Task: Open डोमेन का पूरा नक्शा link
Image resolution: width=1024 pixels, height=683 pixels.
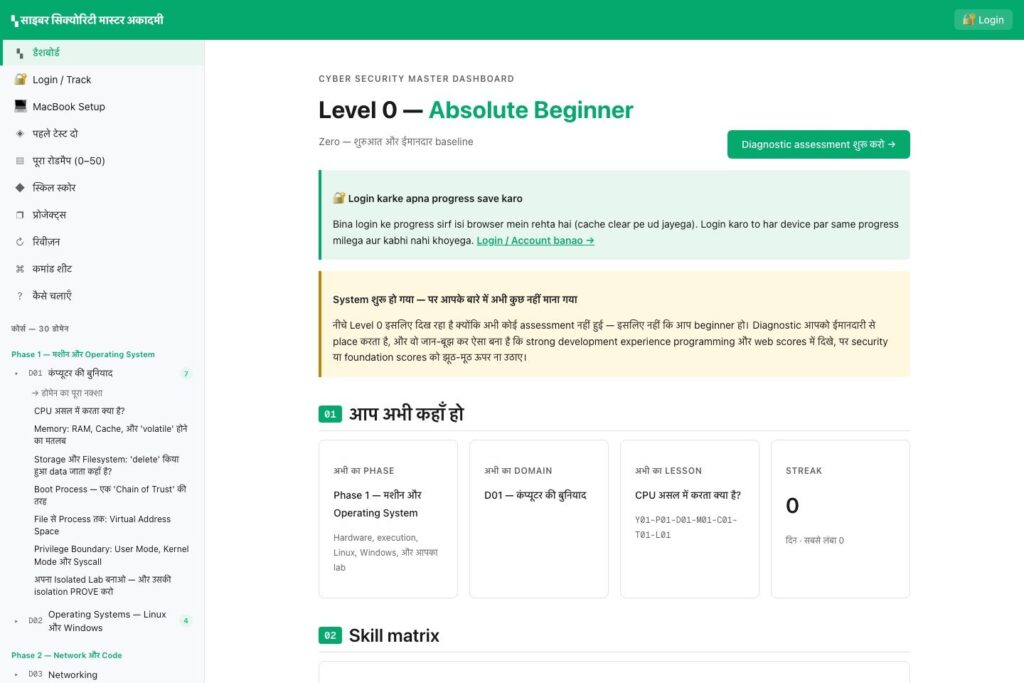Action: click(67, 393)
